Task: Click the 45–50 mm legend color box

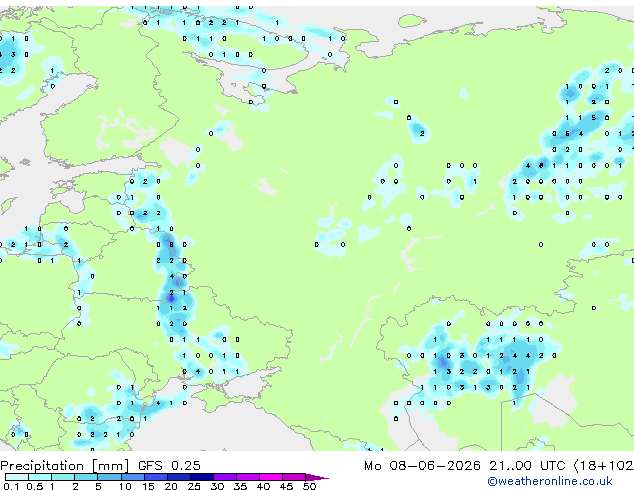Action: coord(294,477)
